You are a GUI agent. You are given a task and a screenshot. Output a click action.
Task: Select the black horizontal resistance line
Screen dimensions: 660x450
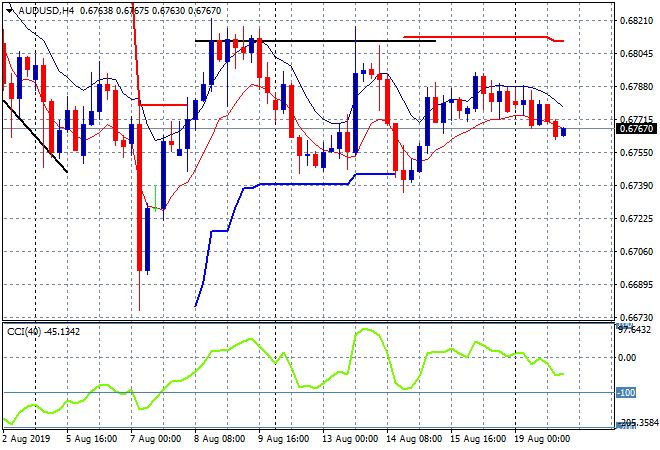(315, 41)
